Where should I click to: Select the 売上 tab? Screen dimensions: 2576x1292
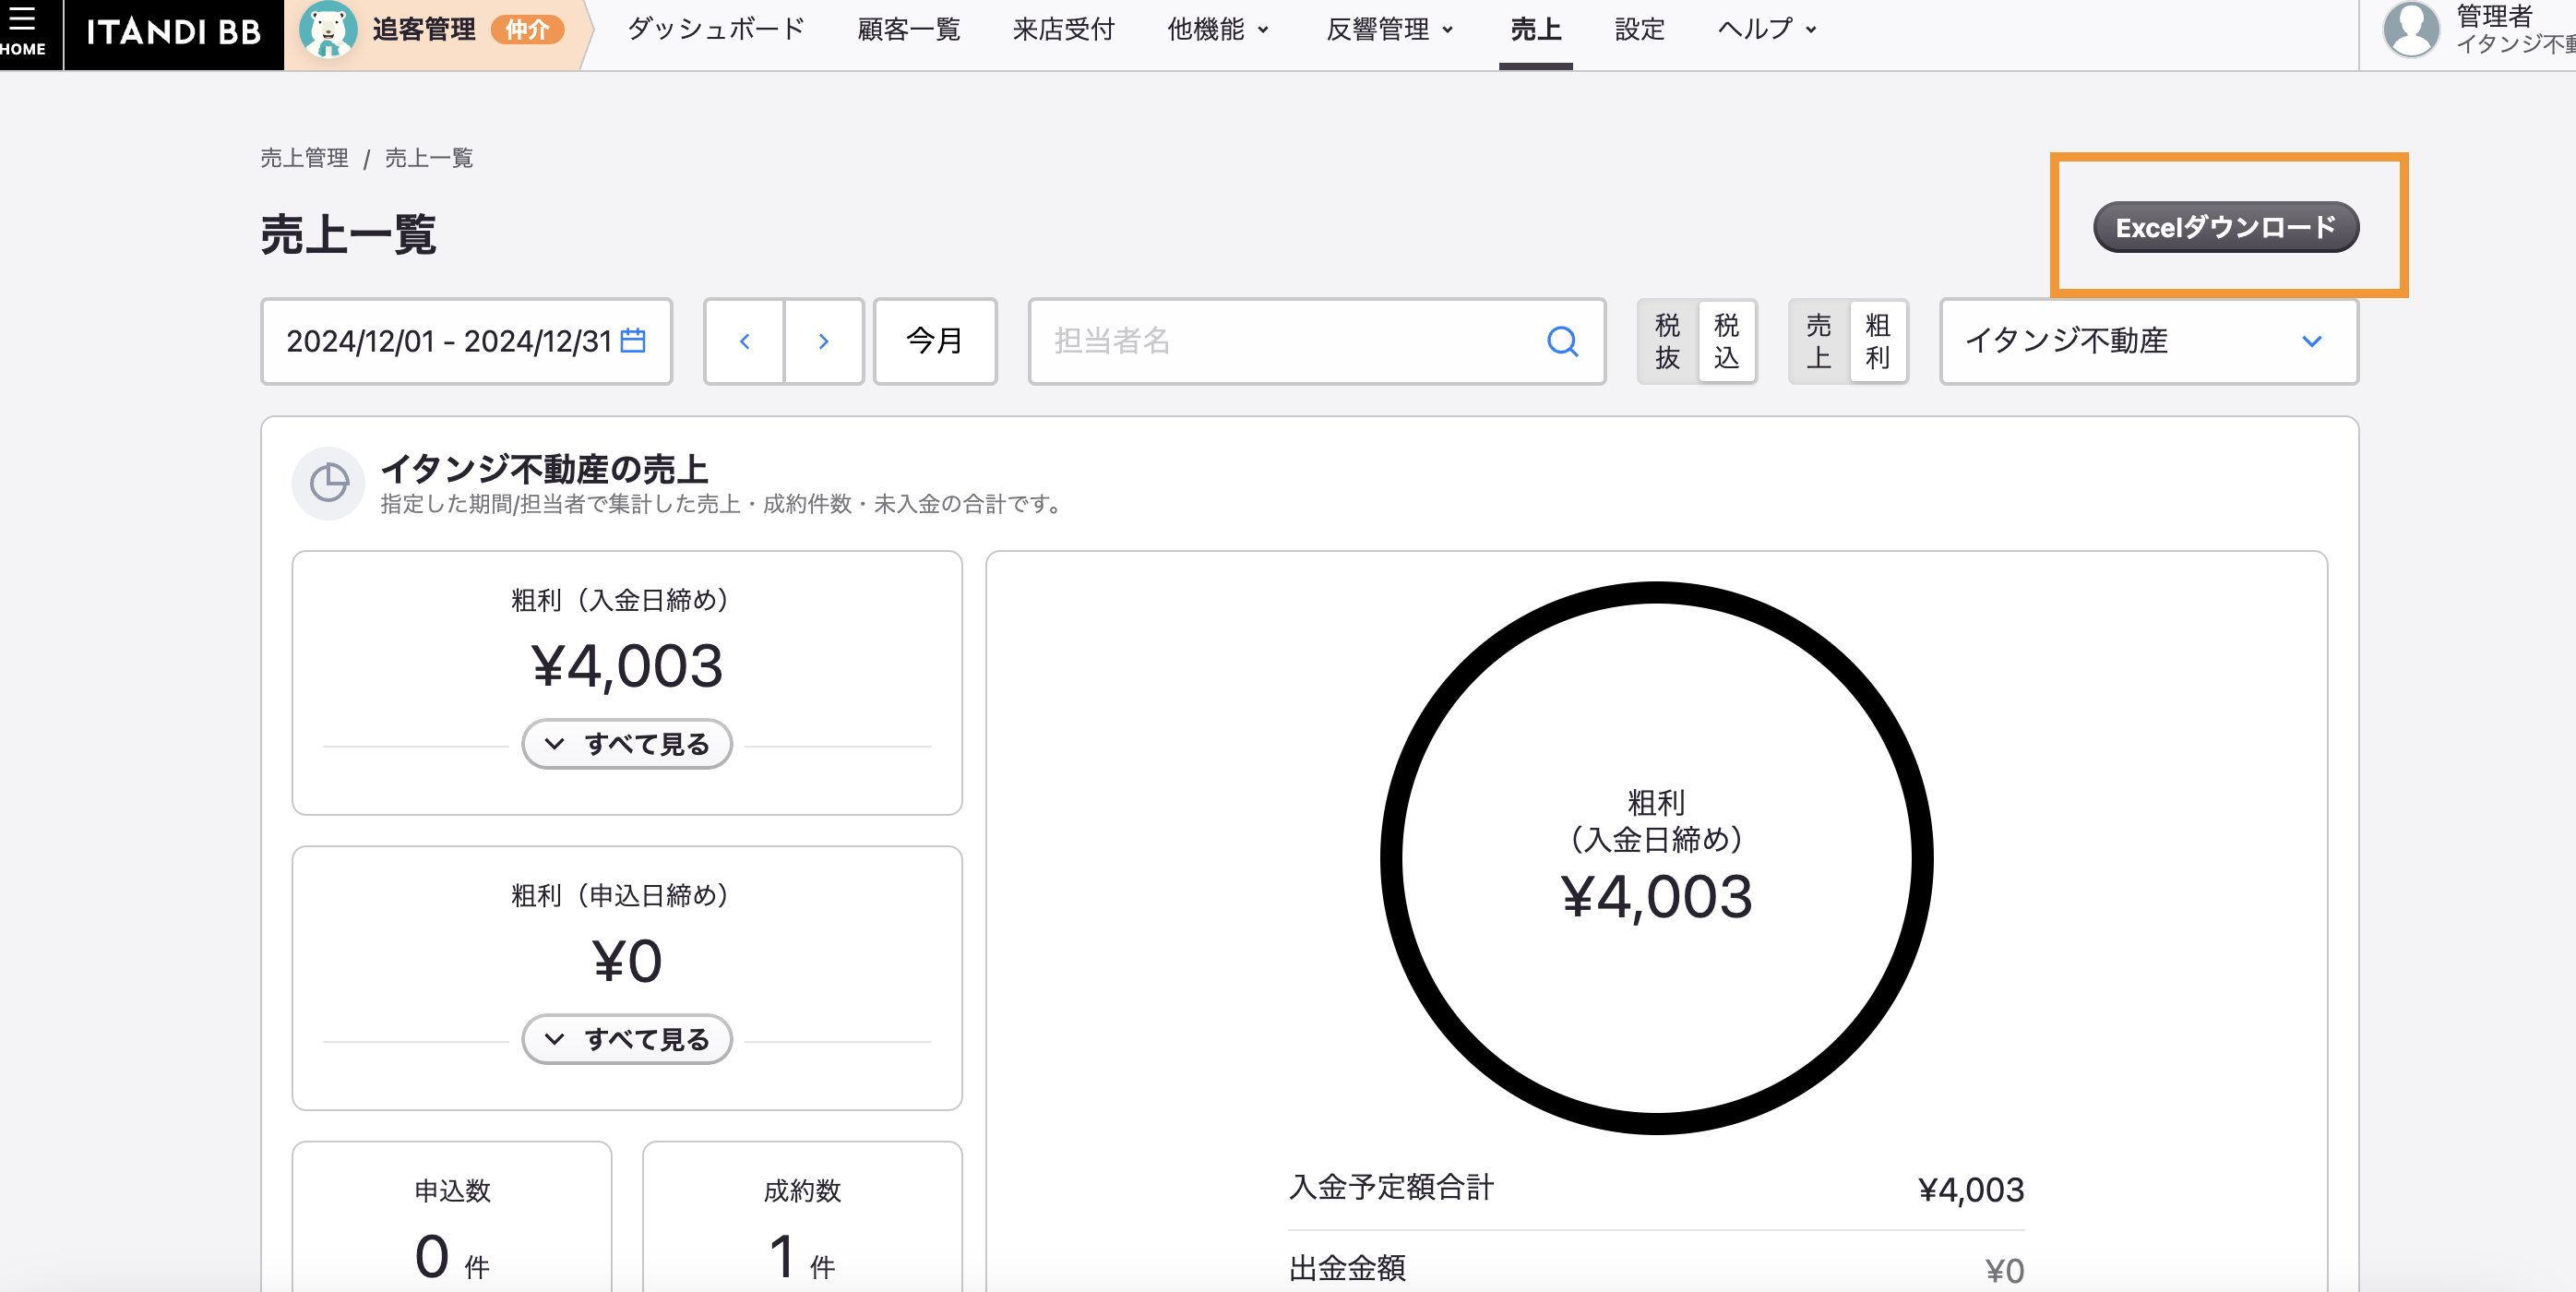point(1535,30)
